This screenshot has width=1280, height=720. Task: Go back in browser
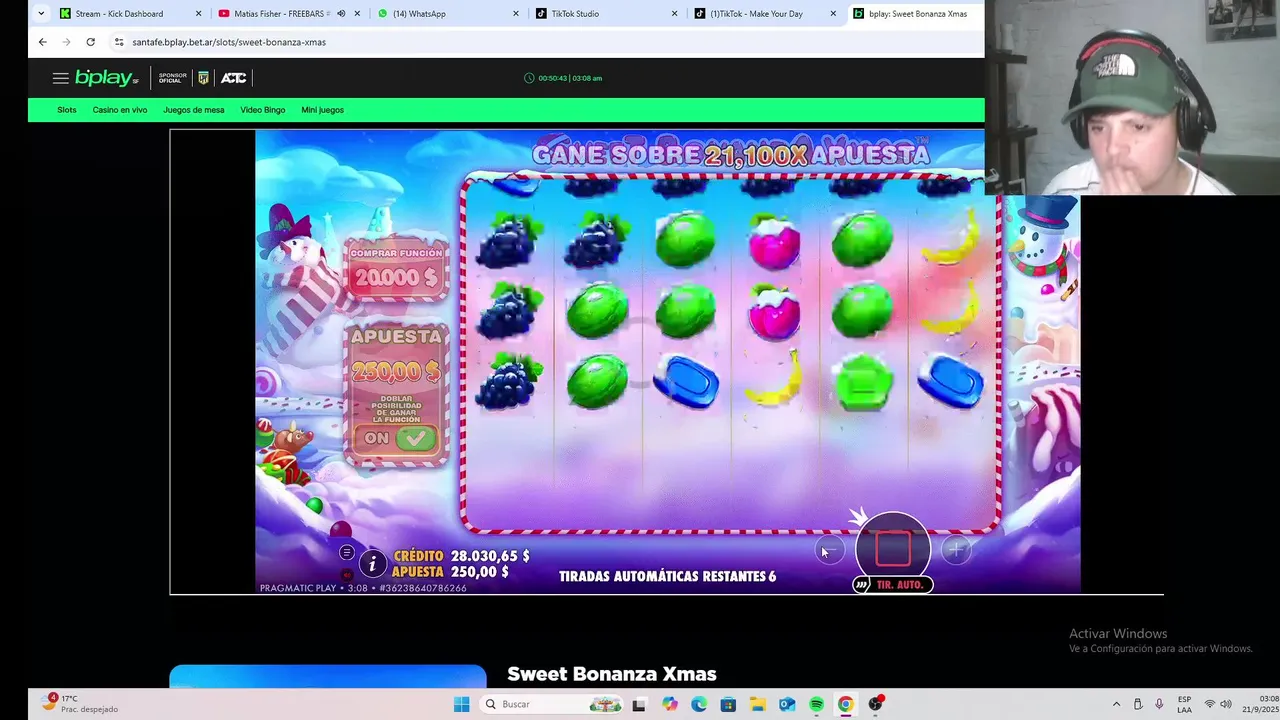tap(42, 42)
